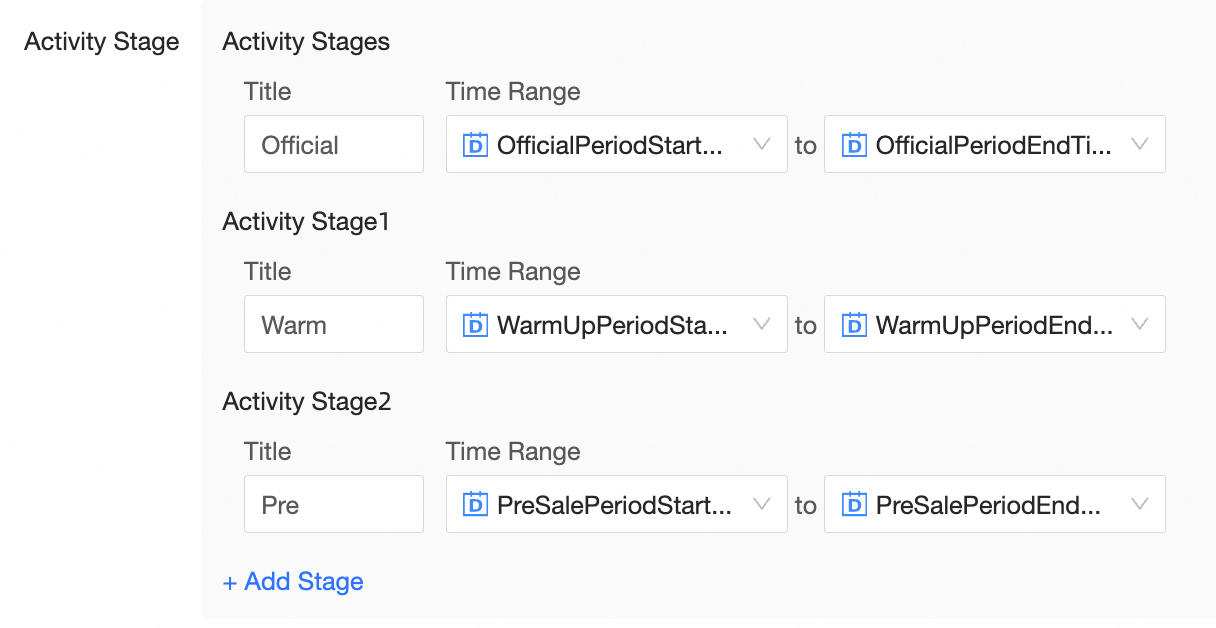Focus the Pre title input field
This screenshot has width=1216, height=628.
(x=333, y=505)
